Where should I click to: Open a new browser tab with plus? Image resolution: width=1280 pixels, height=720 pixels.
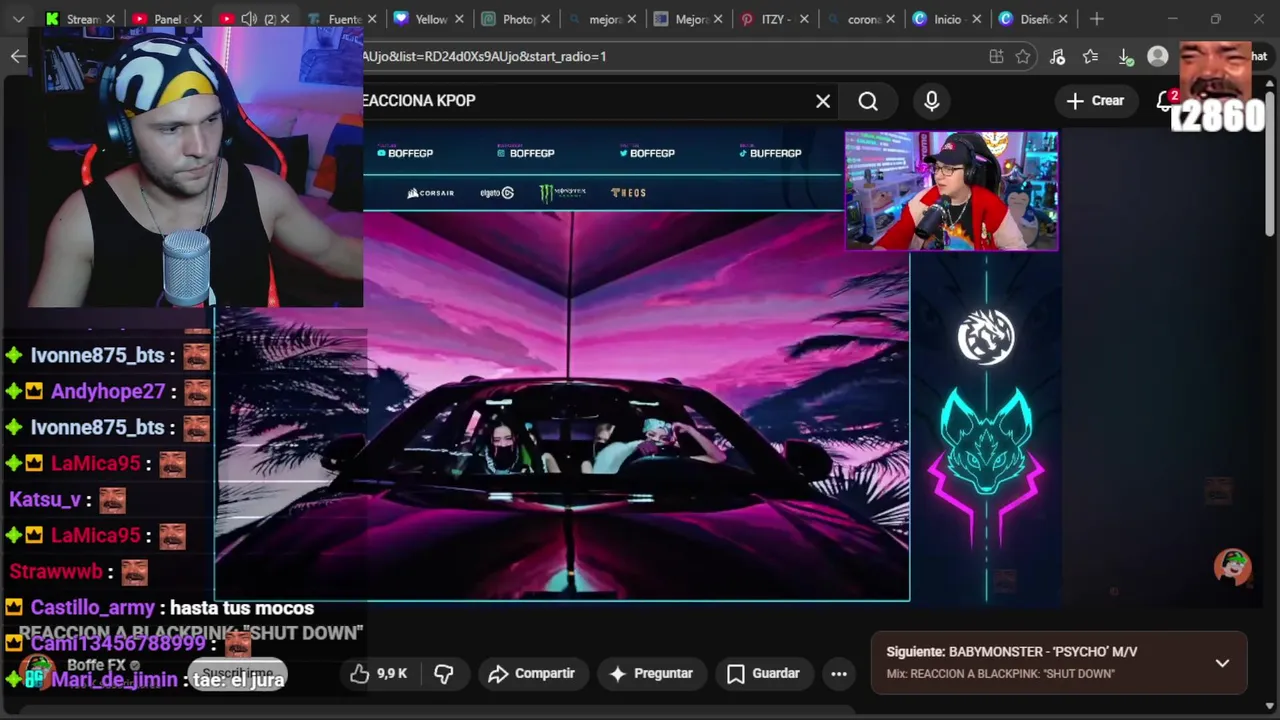click(1097, 19)
